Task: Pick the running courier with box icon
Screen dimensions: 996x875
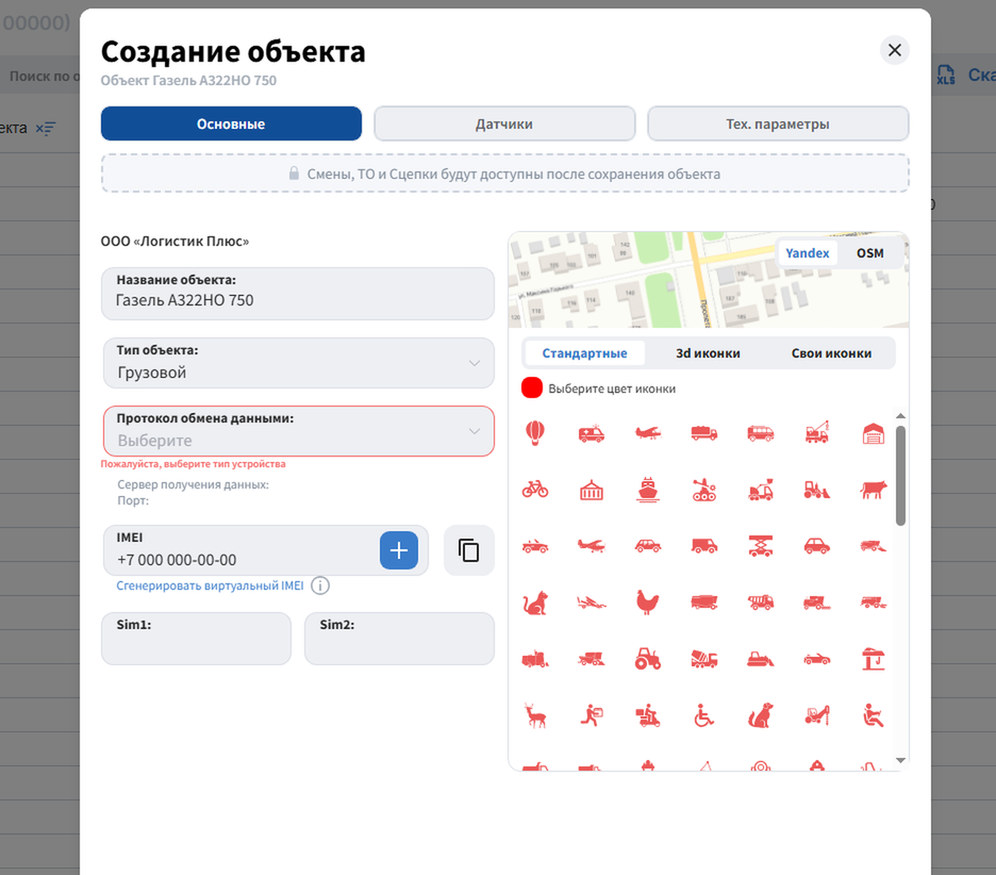Action: click(x=591, y=716)
